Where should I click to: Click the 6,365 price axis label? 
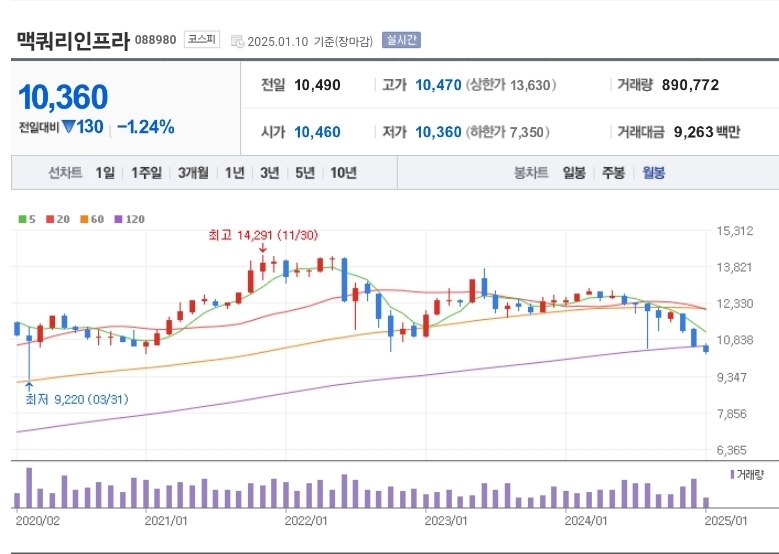tap(732, 450)
